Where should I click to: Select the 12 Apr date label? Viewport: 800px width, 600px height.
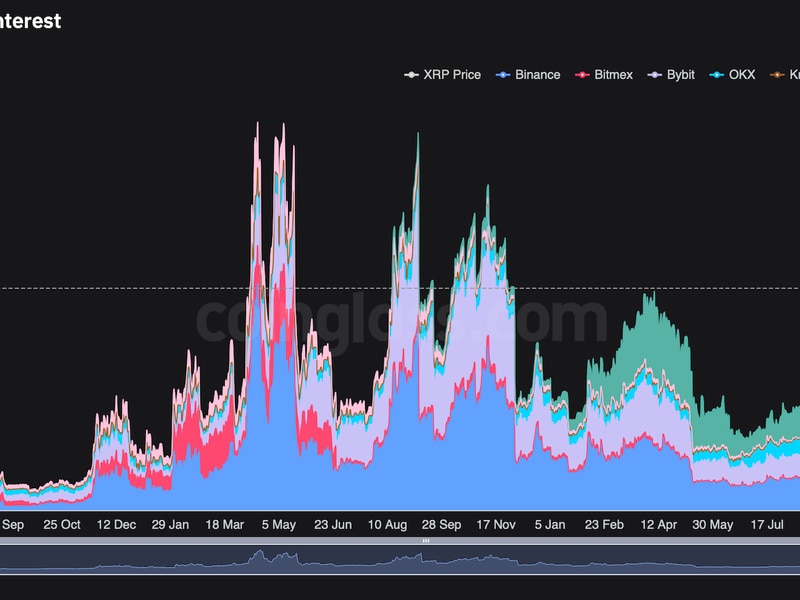(x=659, y=524)
